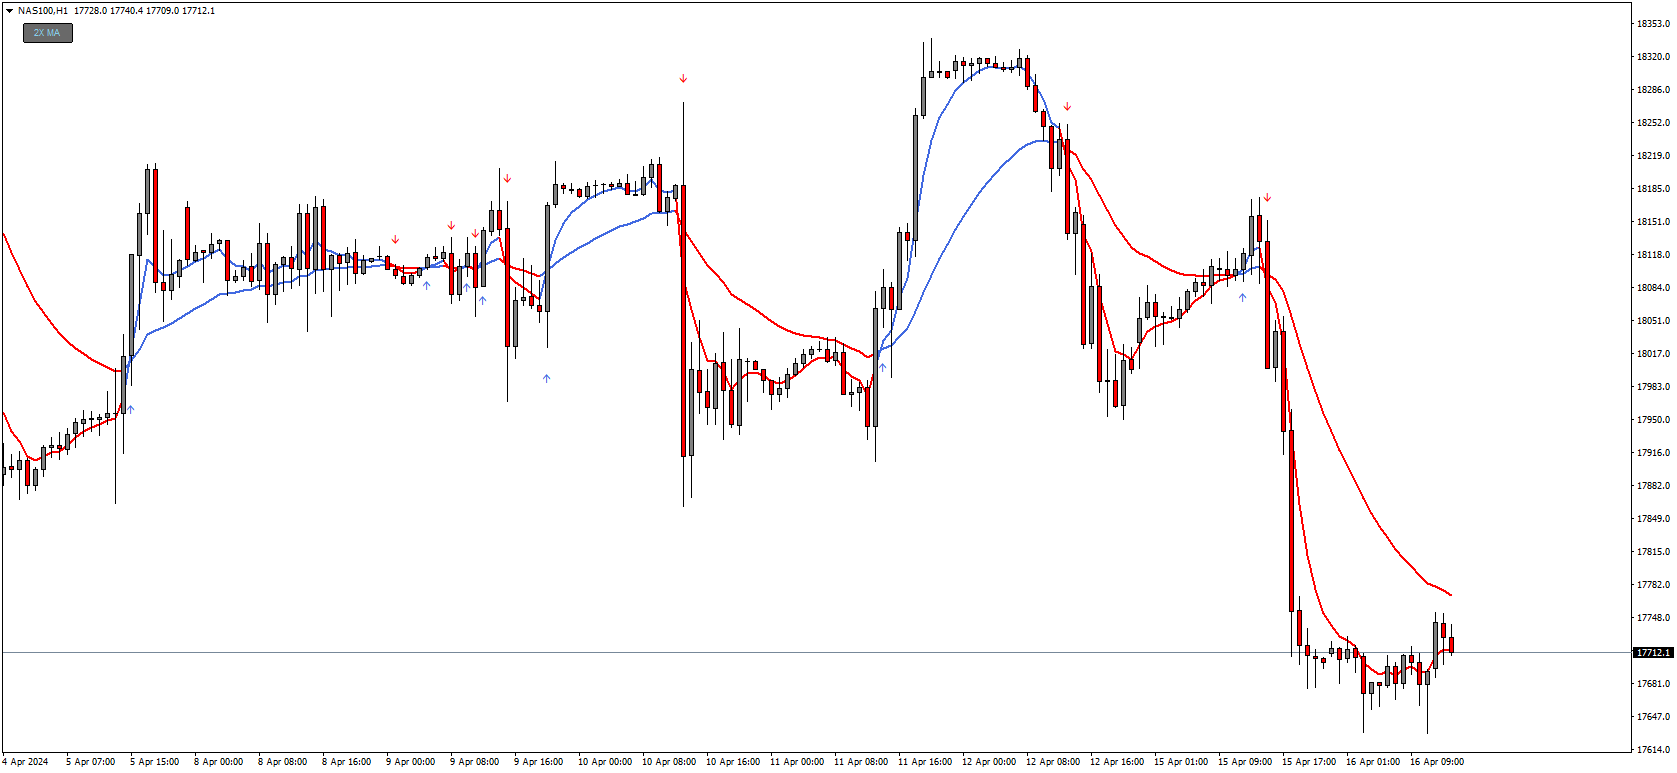Click the 11 Apr 00:00 time label
Viewport: 1677px width, 773px height.
796,762
